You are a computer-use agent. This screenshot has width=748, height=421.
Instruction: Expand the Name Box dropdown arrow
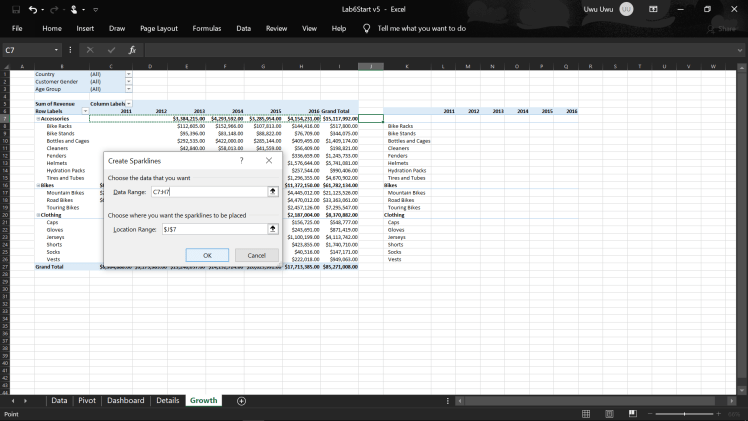57,49
